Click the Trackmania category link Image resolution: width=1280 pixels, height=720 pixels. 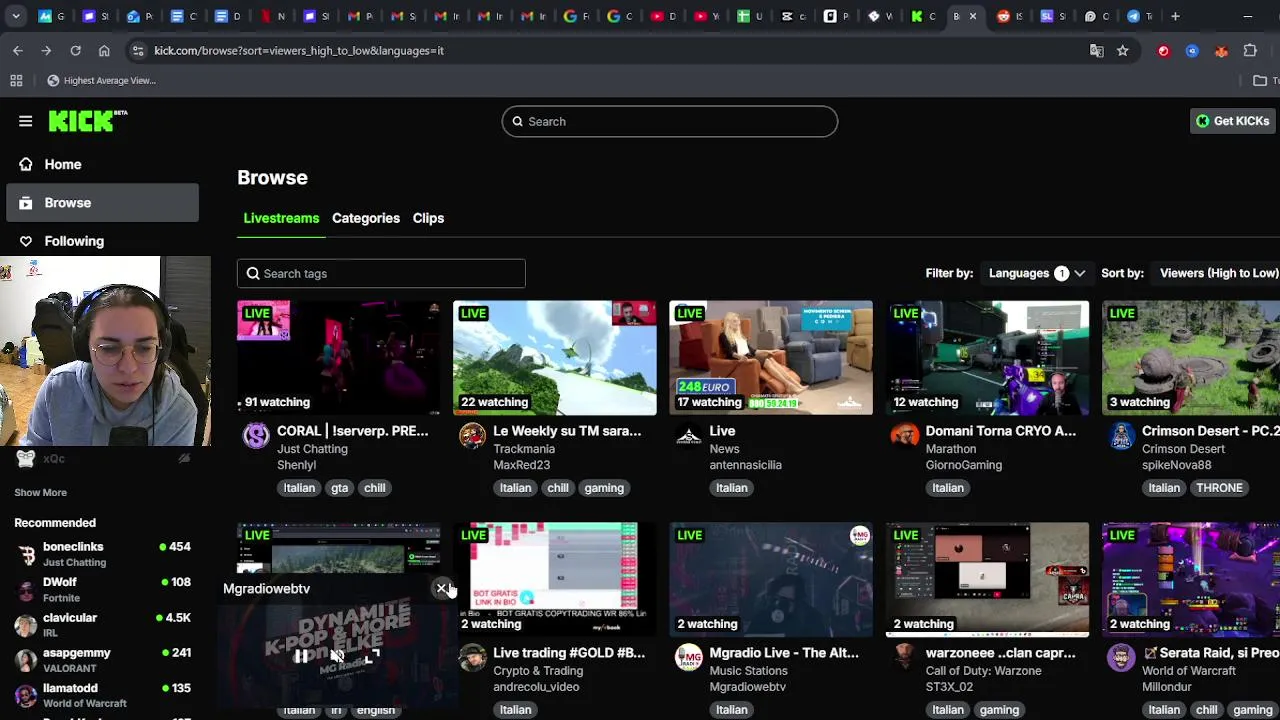click(x=524, y=449)
